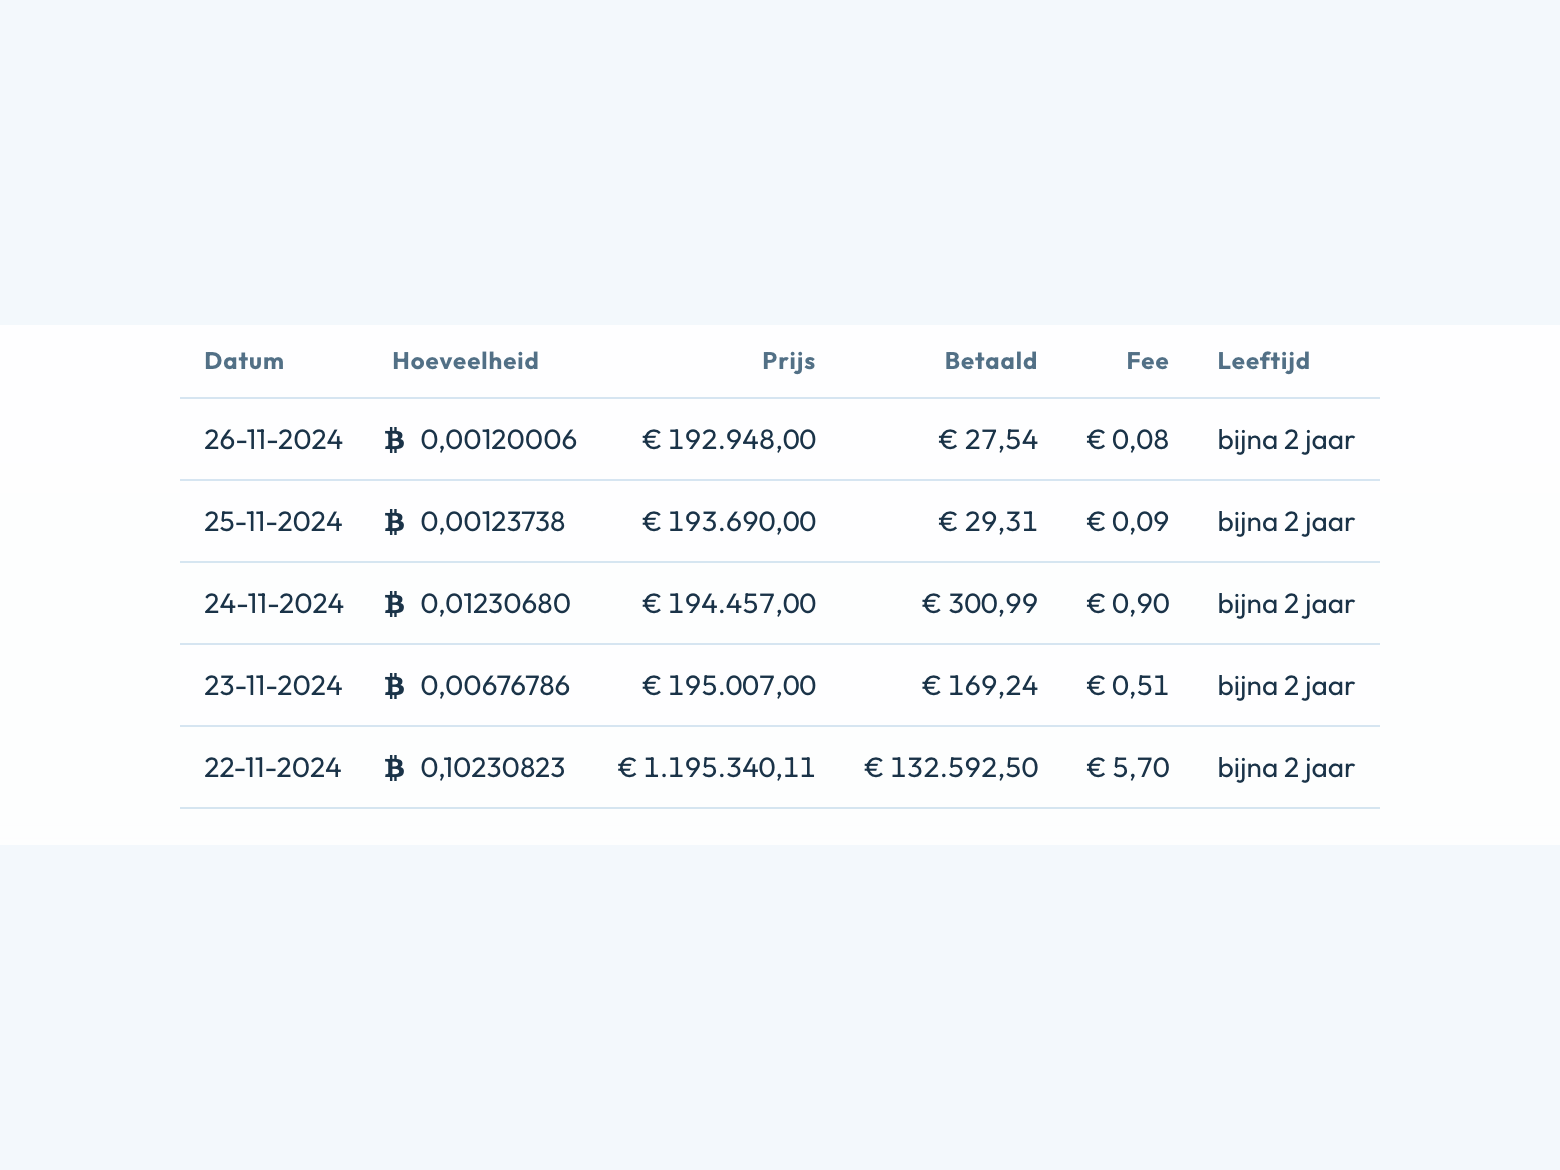
Task: Click "bijna 2 jaar" in the 22-11-2024 row
Action: click(1286, 768)
